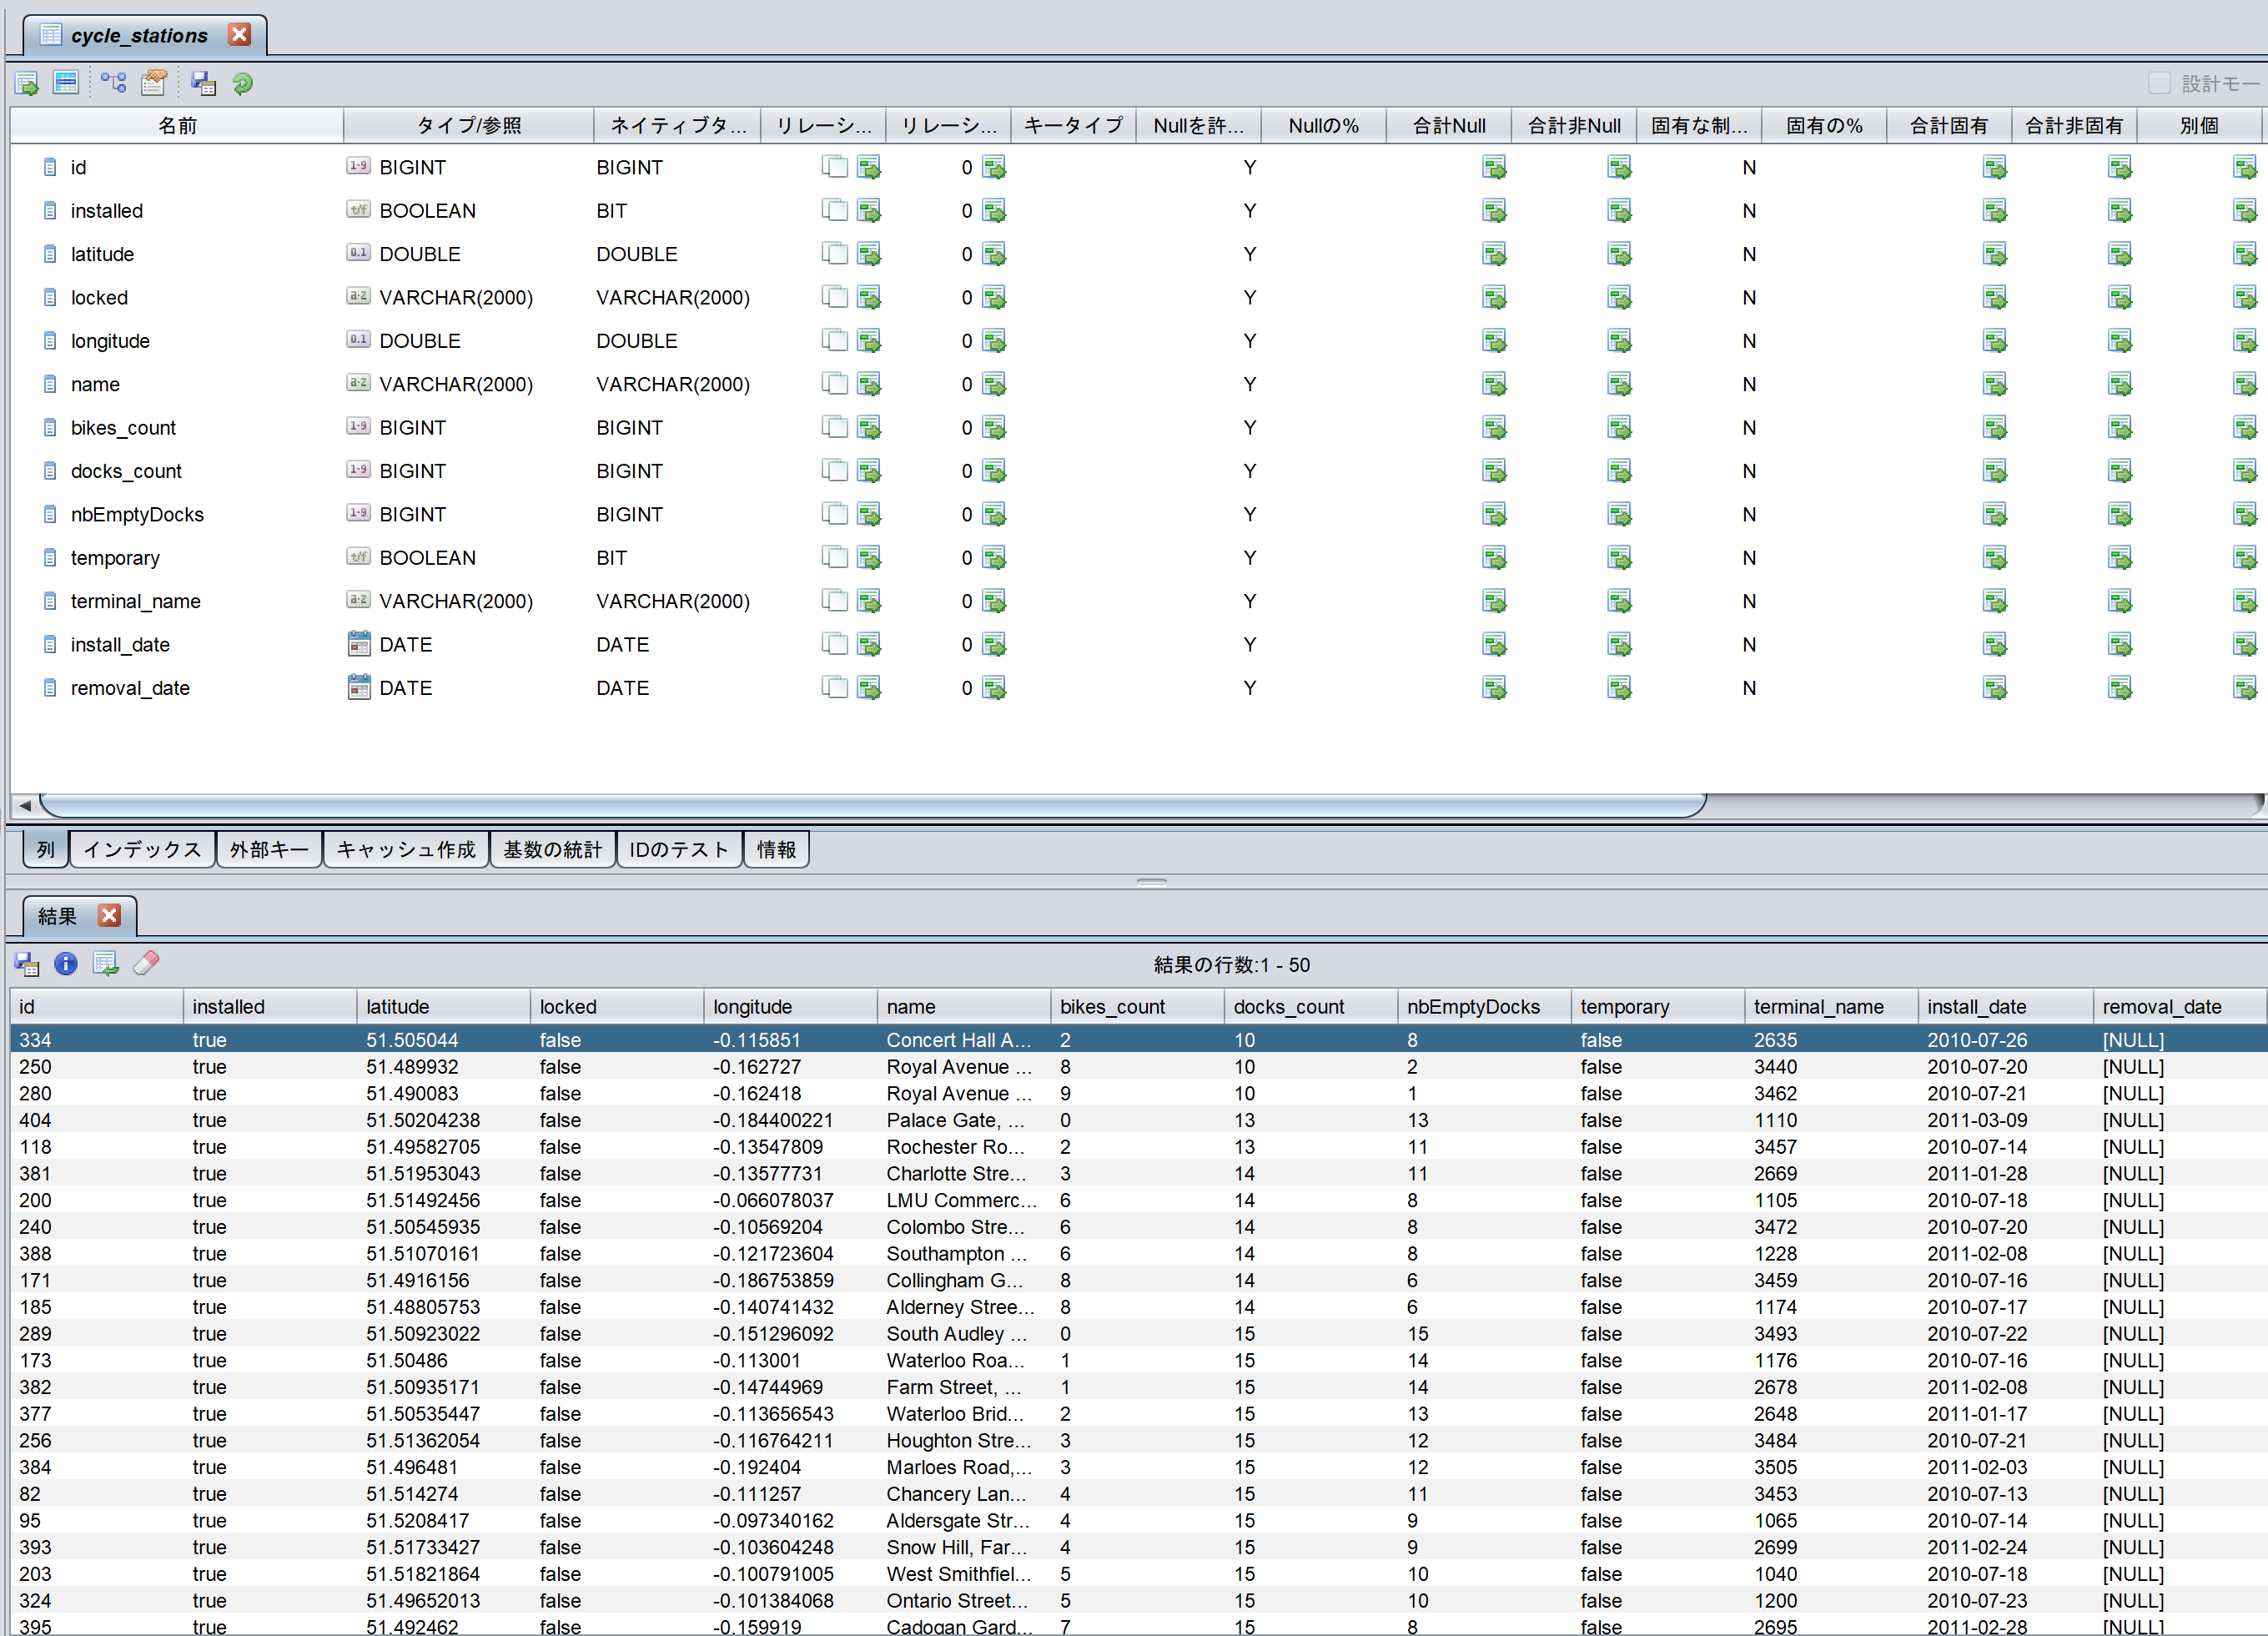This screenshot has width=2268, height=1636.
Task: Click the latitude cell '51.5208417'
Action: [x=443, y=1521]
